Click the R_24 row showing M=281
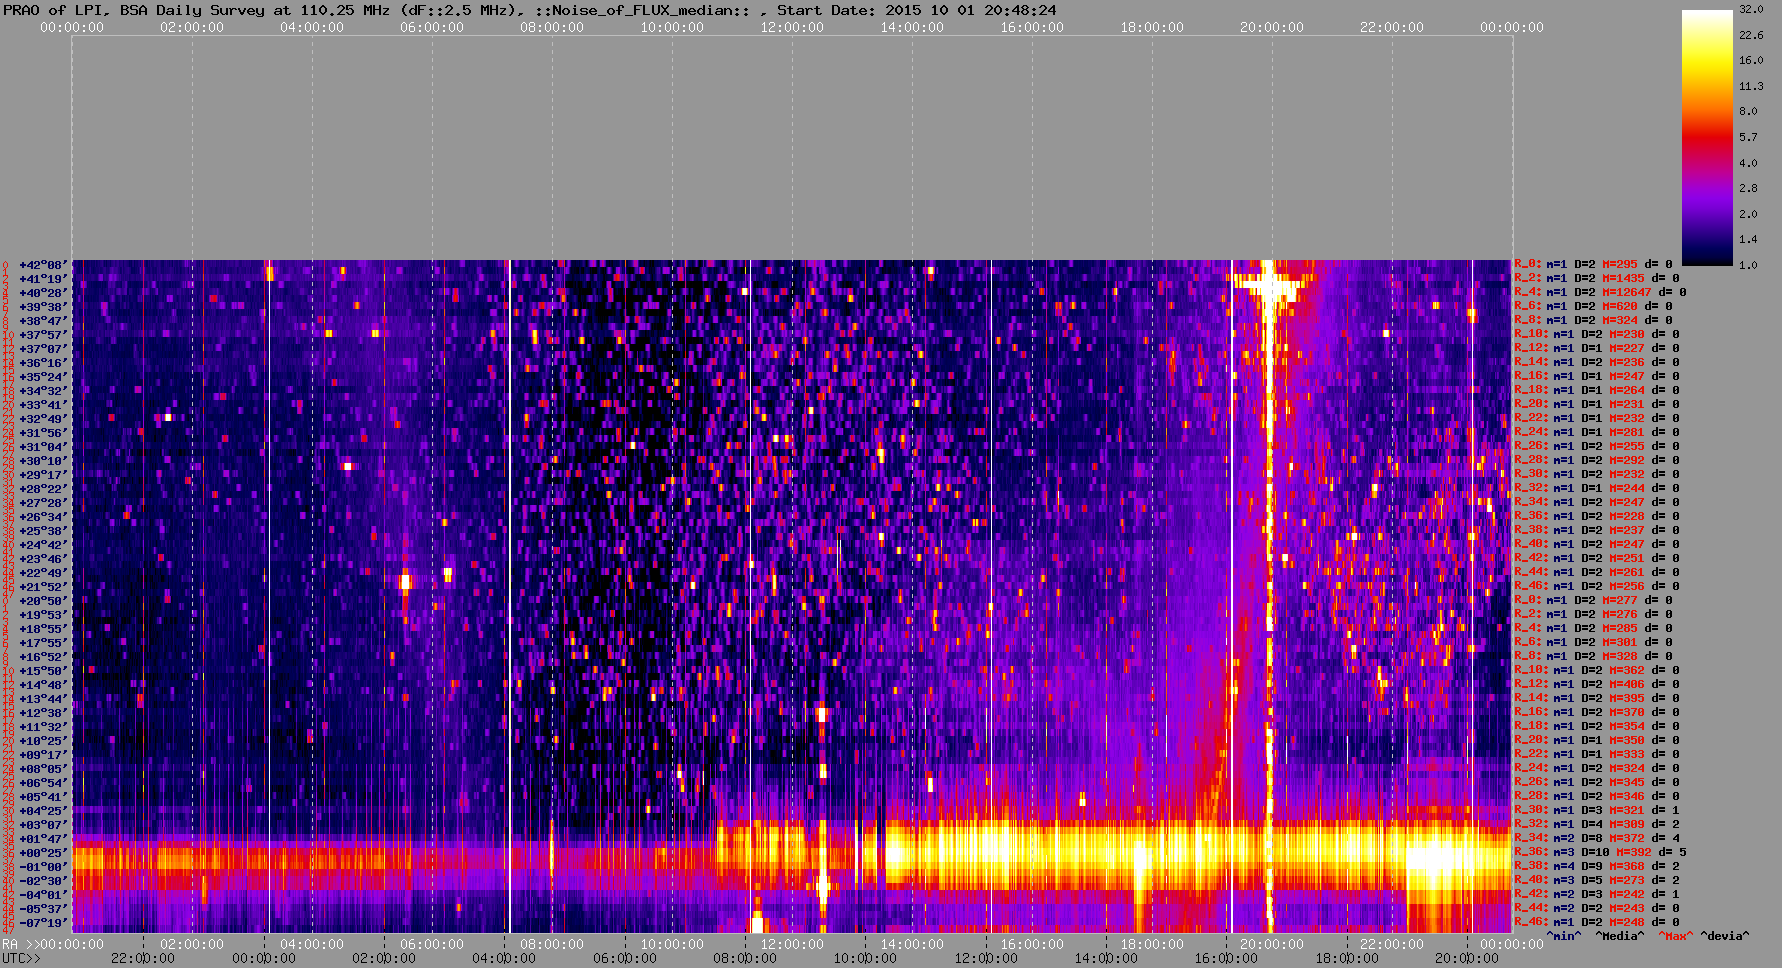The image size is (1782, 968). [x=1597, y=433]
